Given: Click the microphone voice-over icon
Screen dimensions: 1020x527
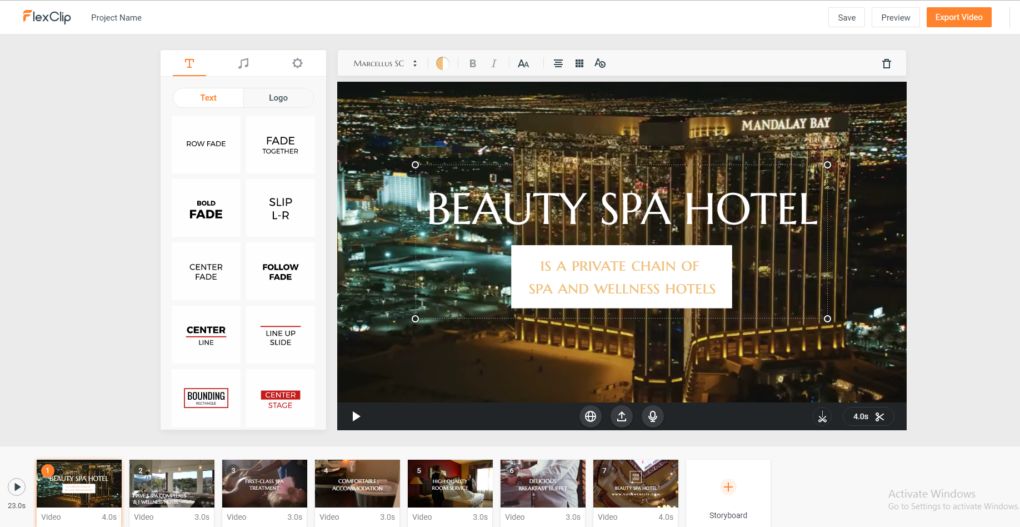Looking at the screenshot, I should [652, 416].
